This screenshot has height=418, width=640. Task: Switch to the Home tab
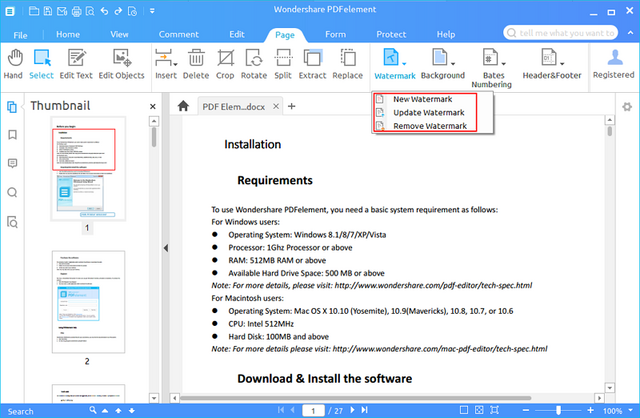coord(68,35)
